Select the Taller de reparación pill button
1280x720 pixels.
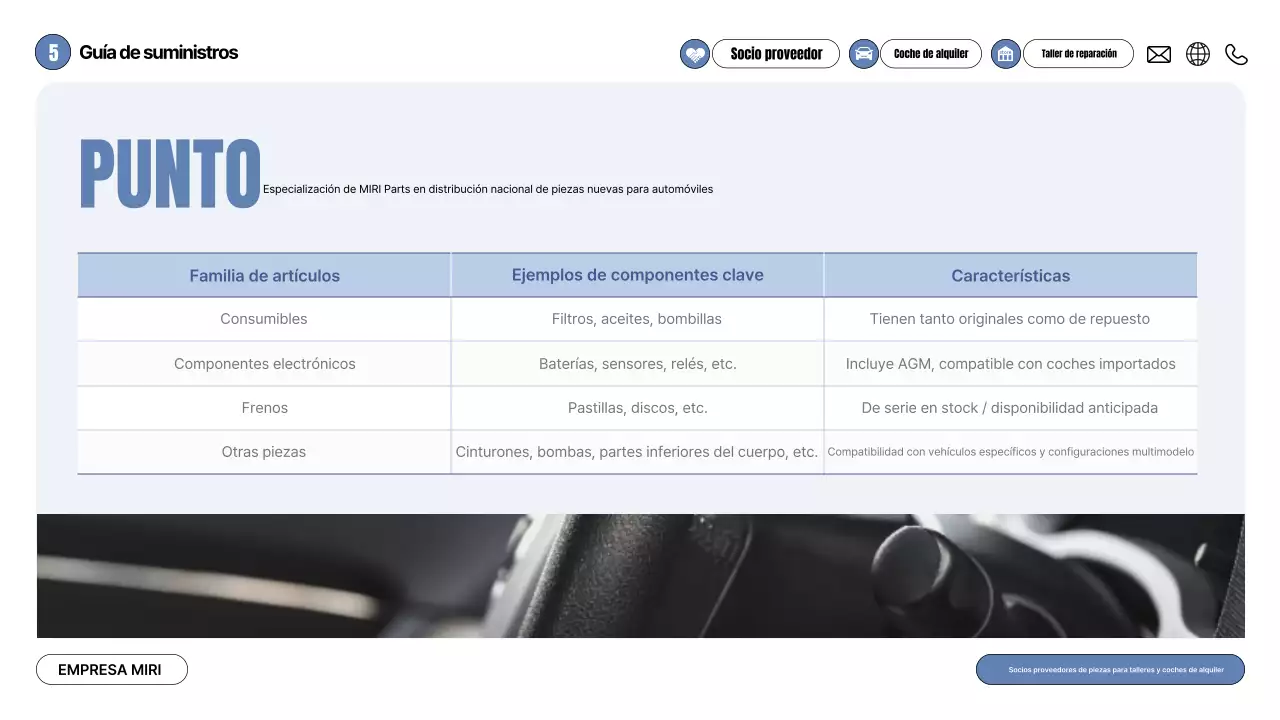pyautogui.click(x=1078, y=54)
